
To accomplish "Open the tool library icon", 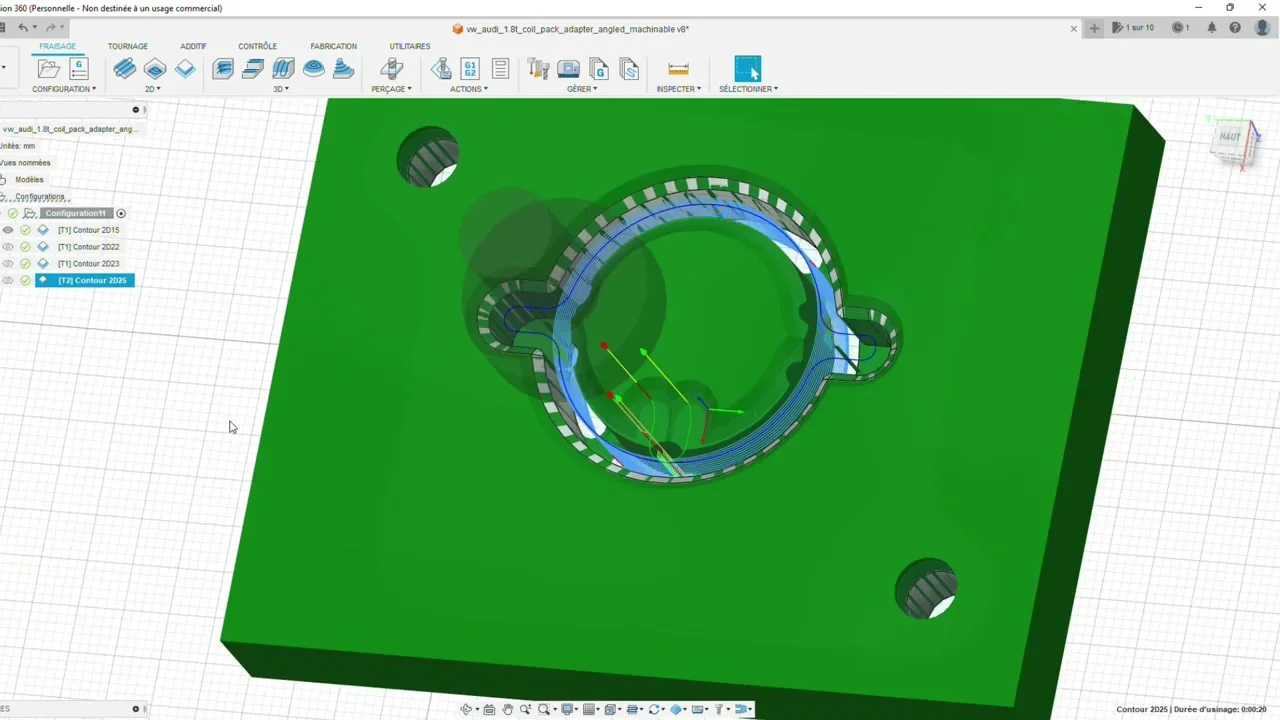I will pos(538,69).
